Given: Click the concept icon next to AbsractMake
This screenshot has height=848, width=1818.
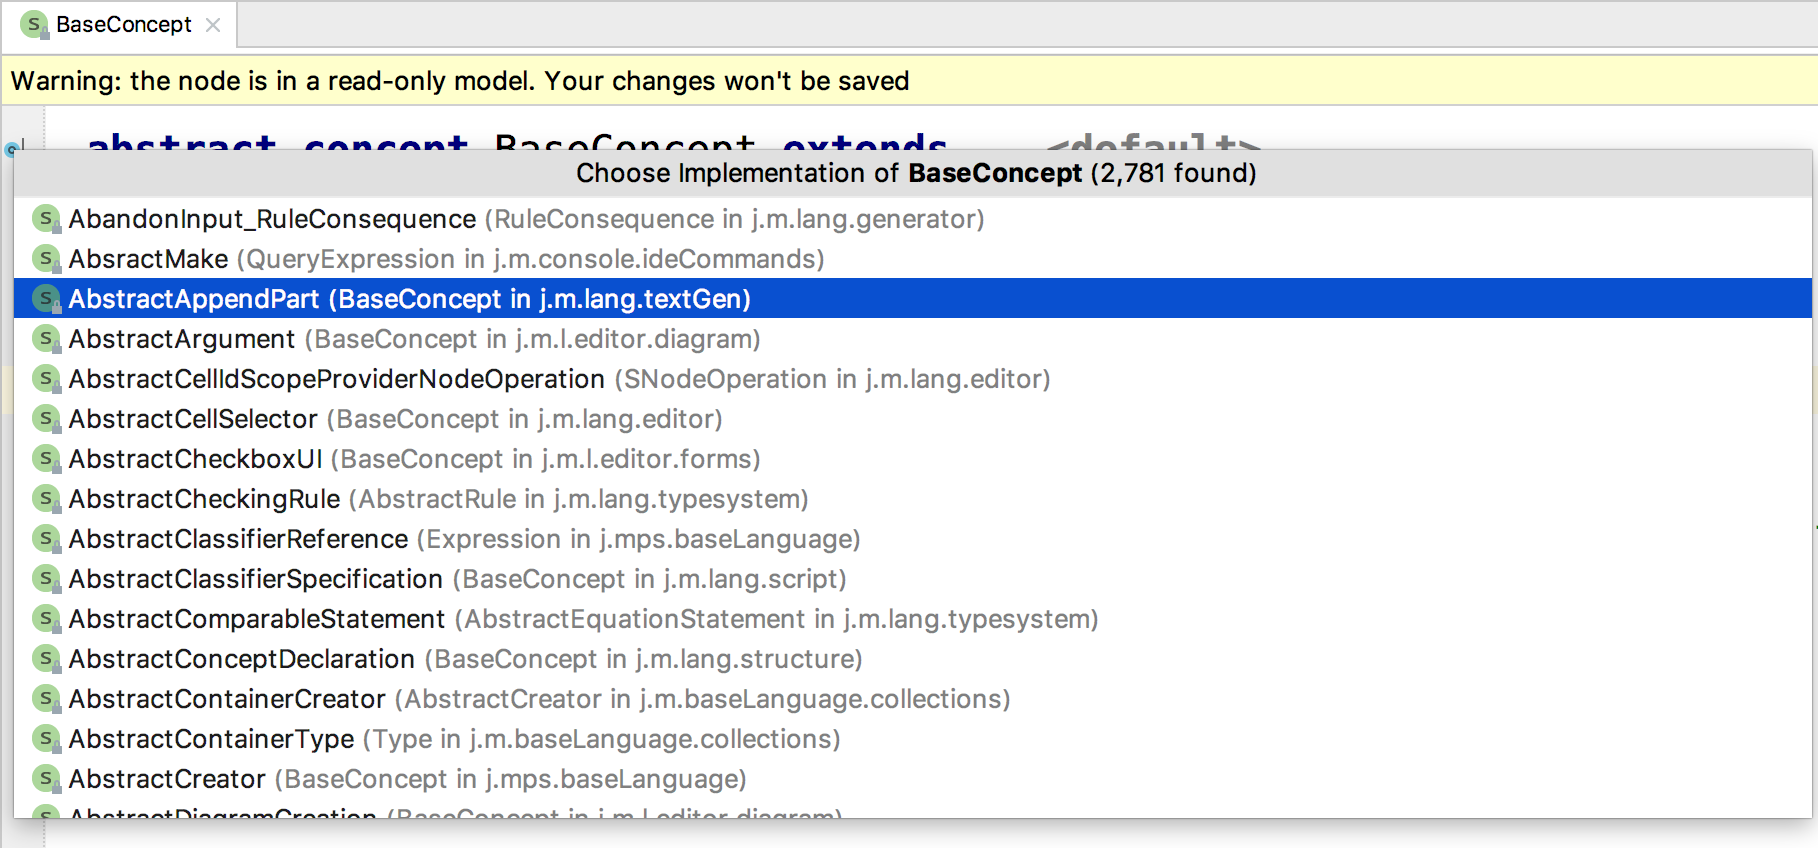Looking at the screenshot, I should [x=46, y=259].
